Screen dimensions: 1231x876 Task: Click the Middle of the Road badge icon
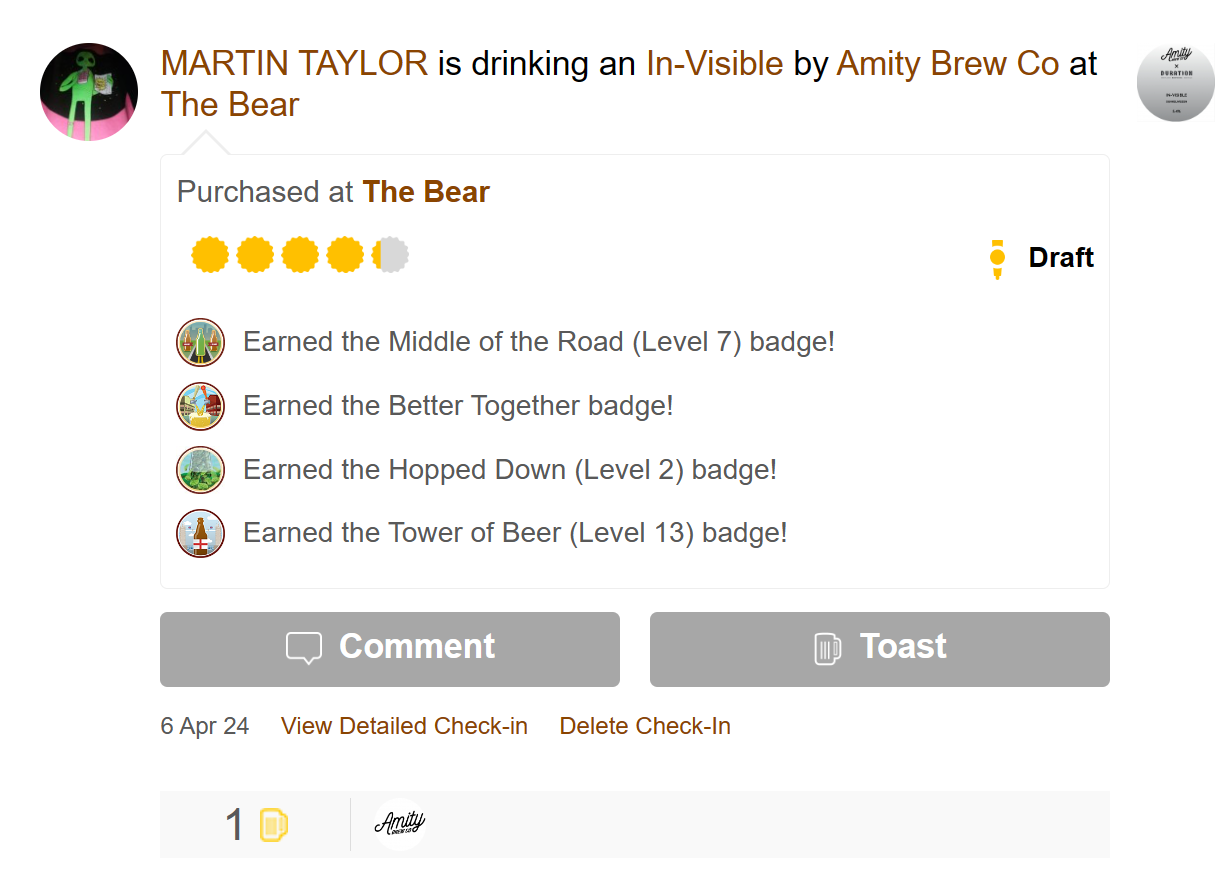coord(200,343)
